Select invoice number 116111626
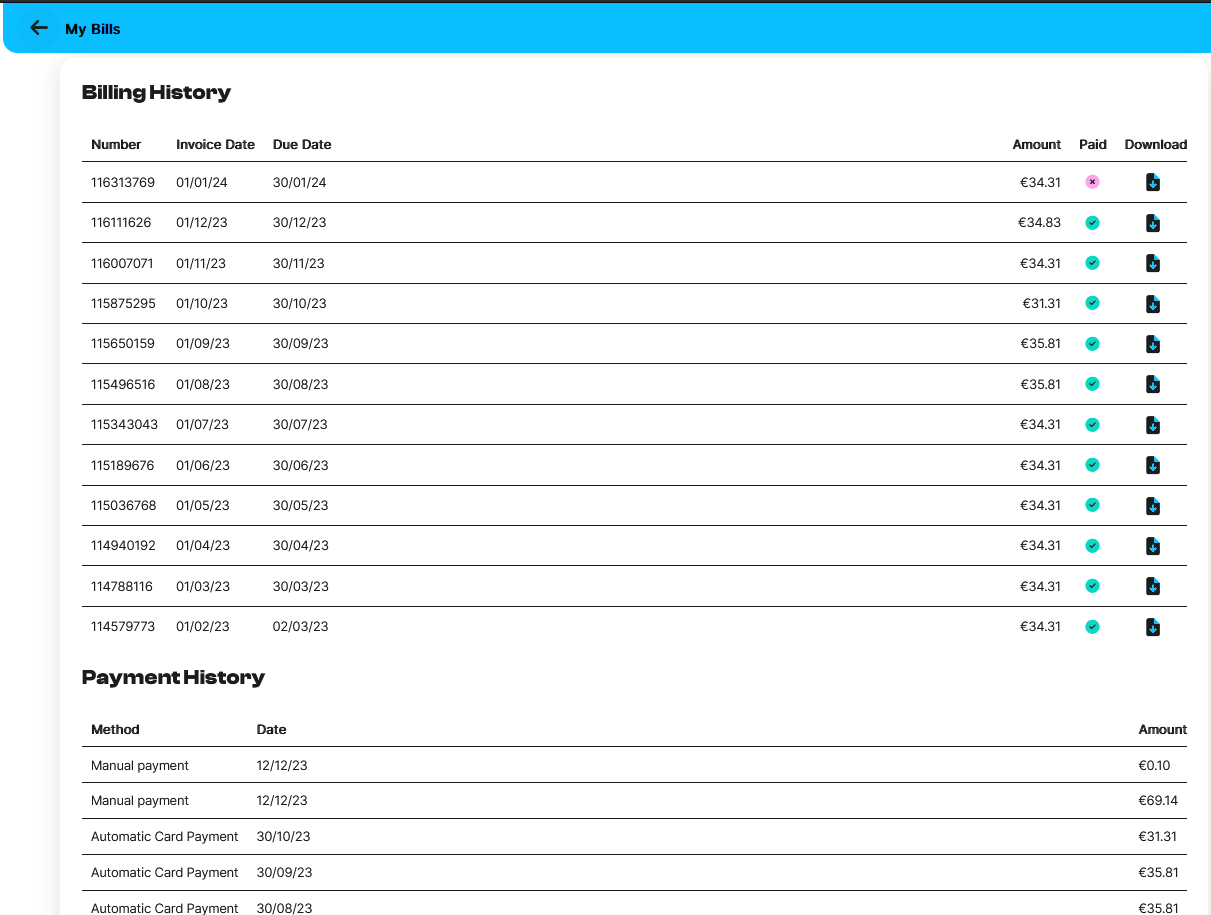1211x915 pixels. pos(121,222)
